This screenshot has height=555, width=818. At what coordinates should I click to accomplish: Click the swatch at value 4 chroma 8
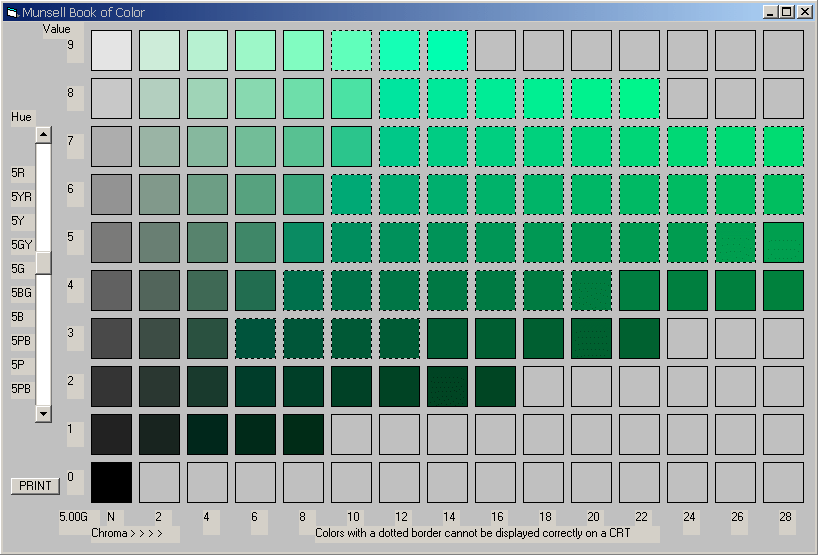coord(303,291)
